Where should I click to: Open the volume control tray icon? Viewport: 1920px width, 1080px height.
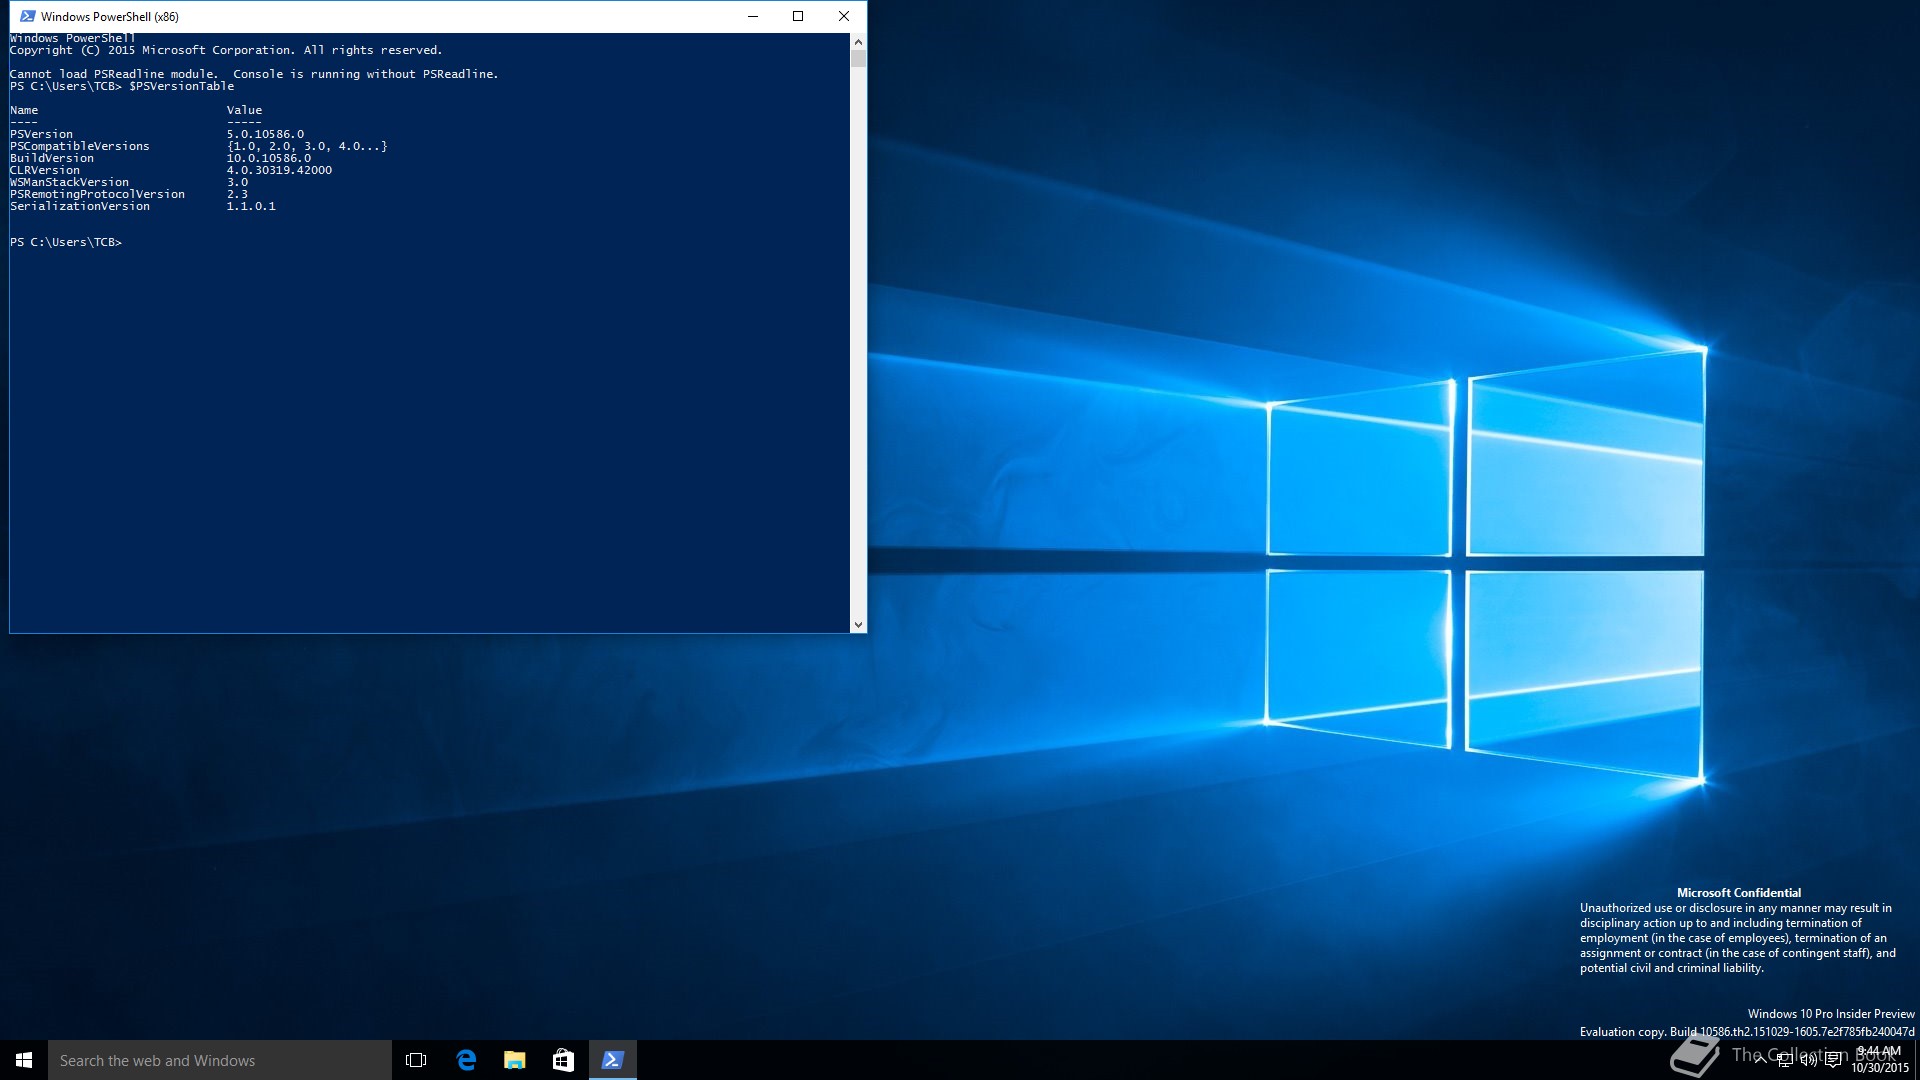(1808, 1060)
